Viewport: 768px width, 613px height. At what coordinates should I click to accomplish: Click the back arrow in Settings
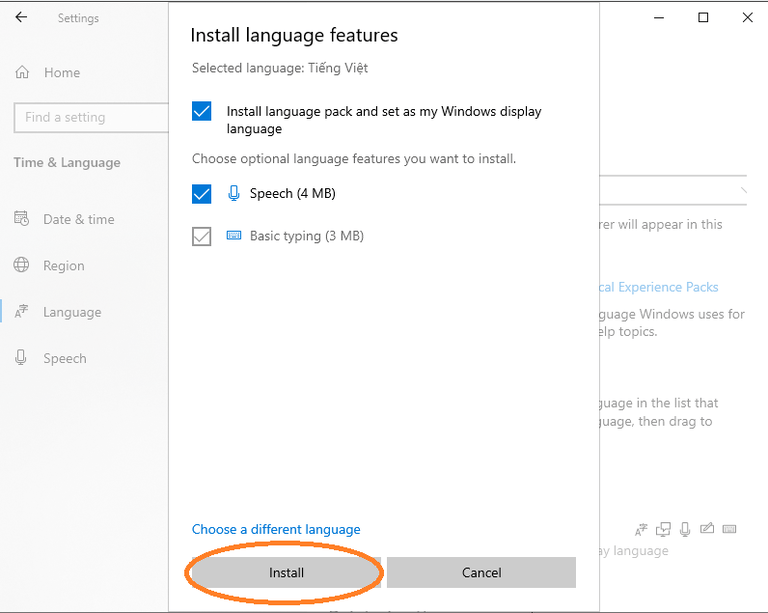pyautogui.click(x=21, y=18)
